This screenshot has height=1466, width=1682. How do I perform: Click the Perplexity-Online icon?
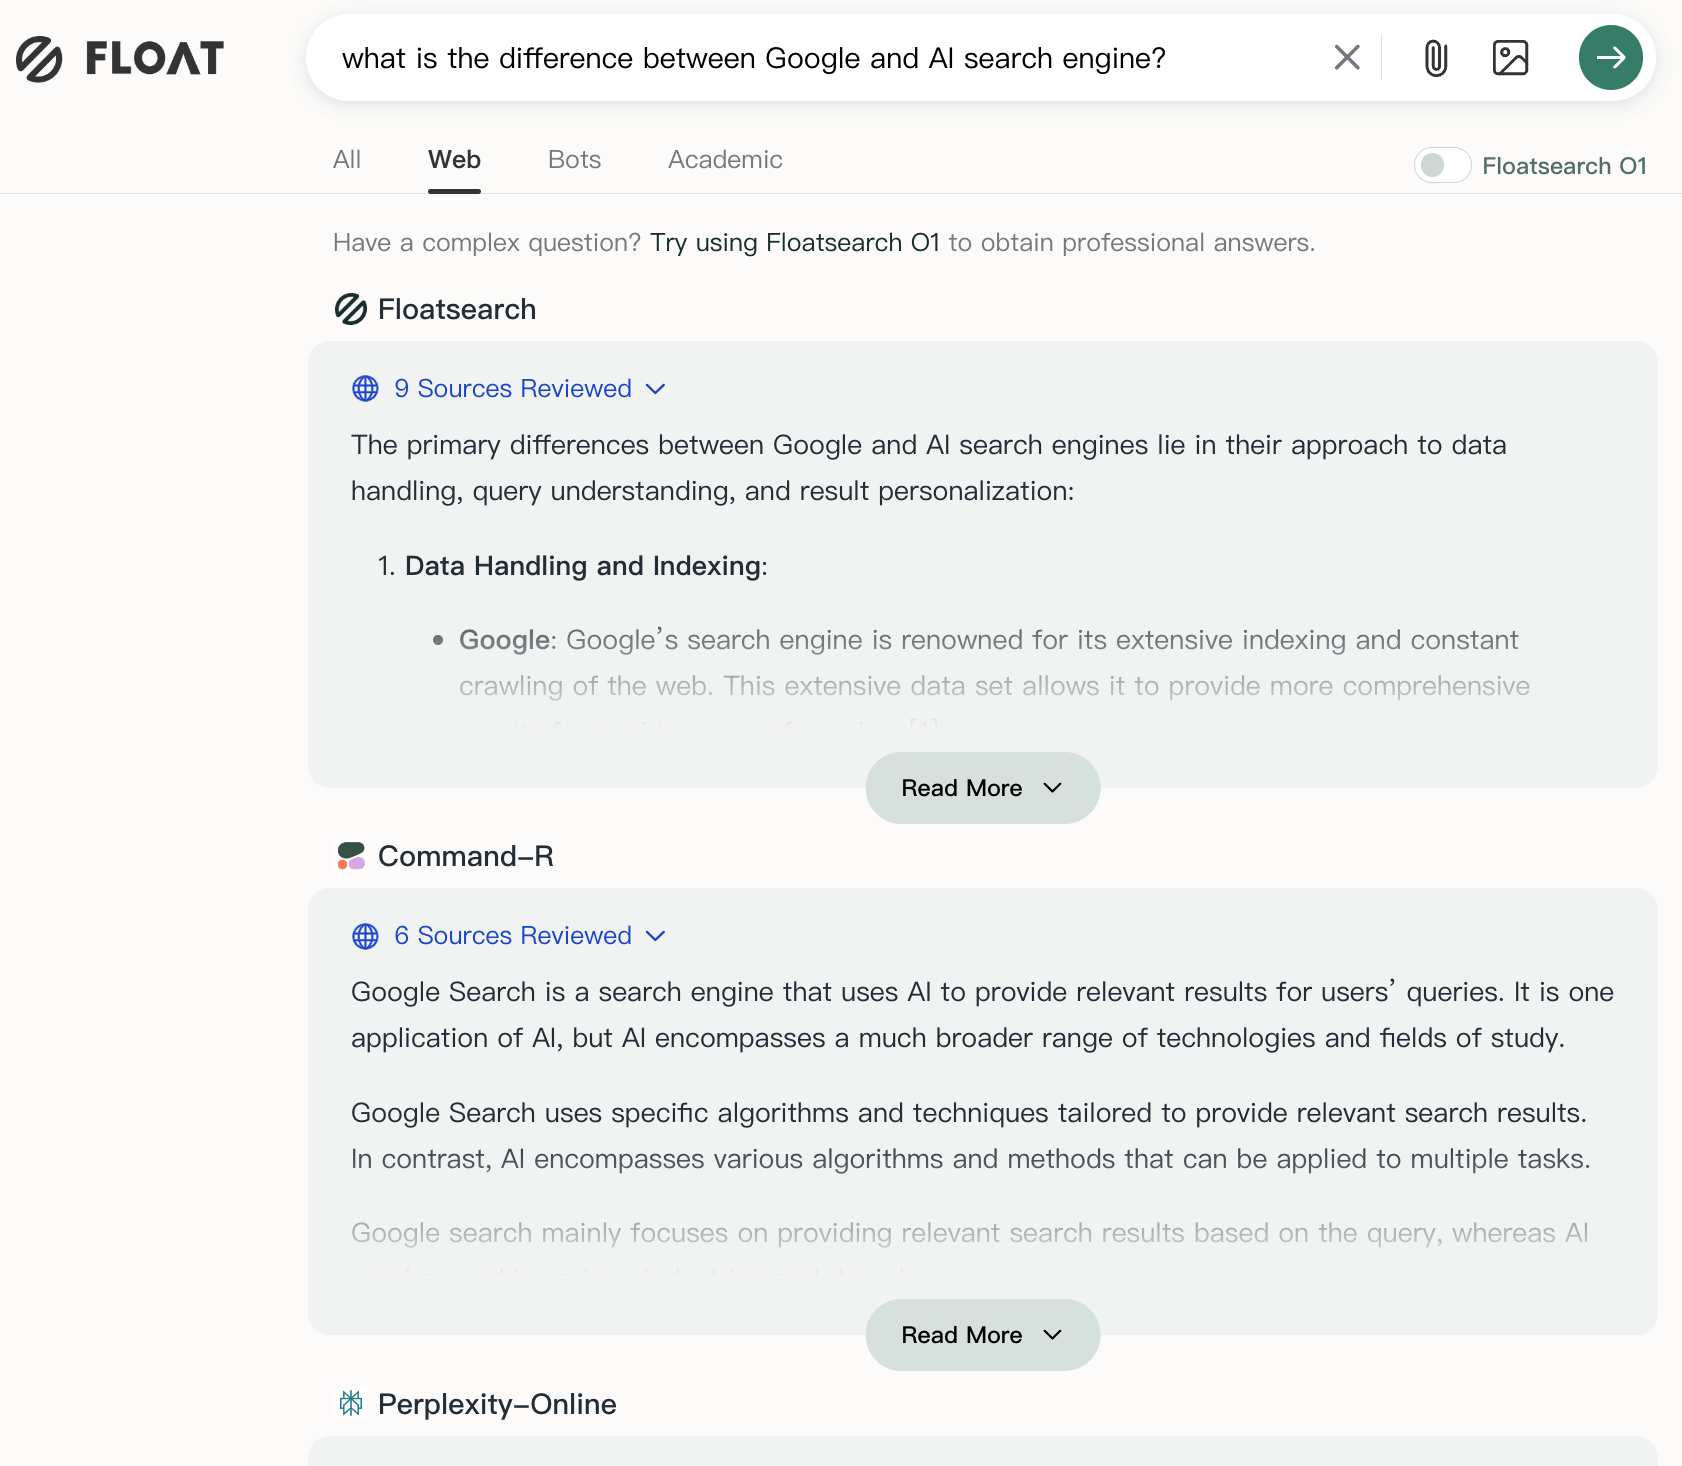[x=351, y=1404]
